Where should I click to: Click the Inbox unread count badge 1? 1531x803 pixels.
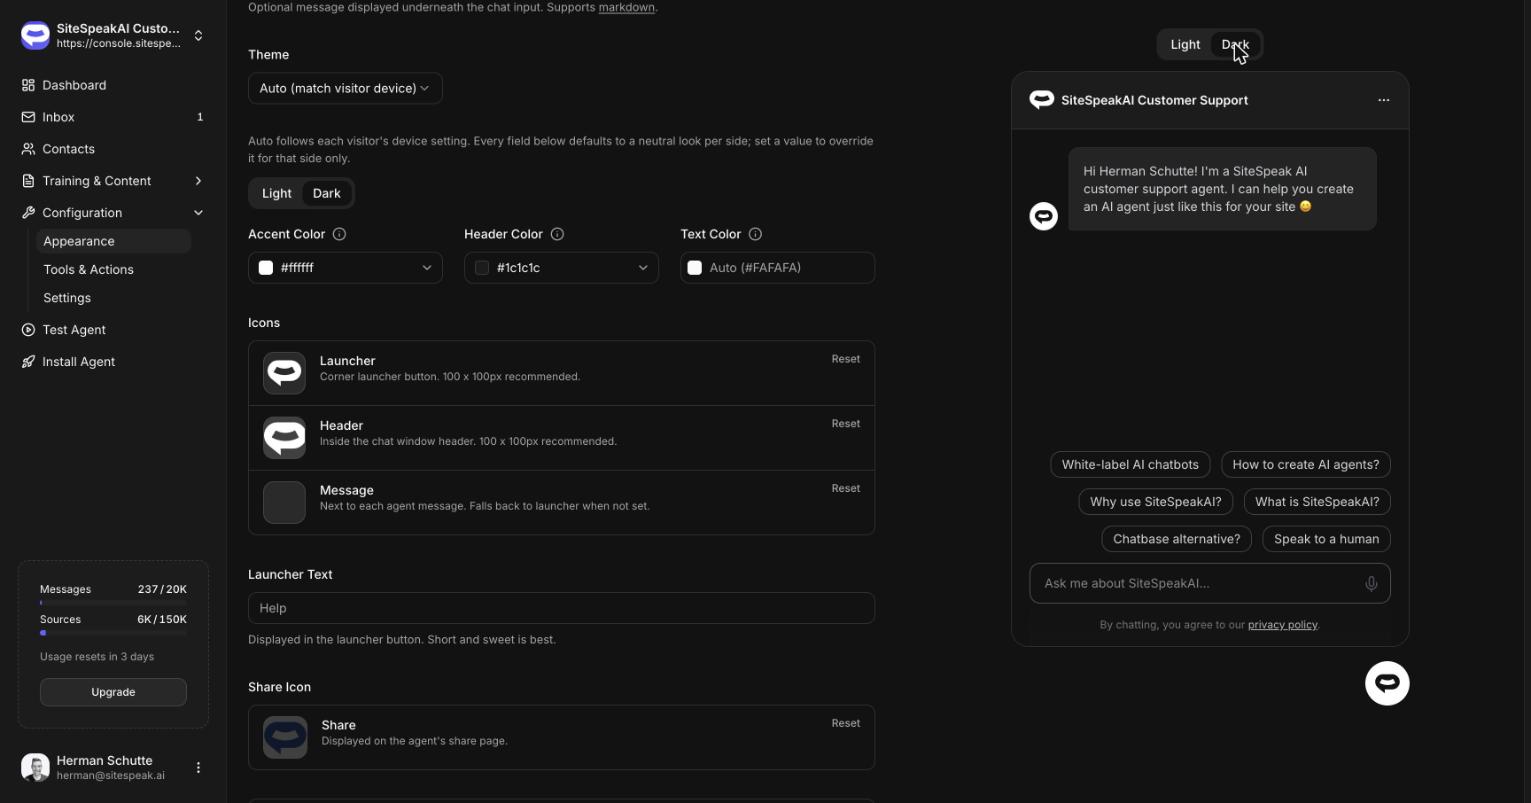200,117
